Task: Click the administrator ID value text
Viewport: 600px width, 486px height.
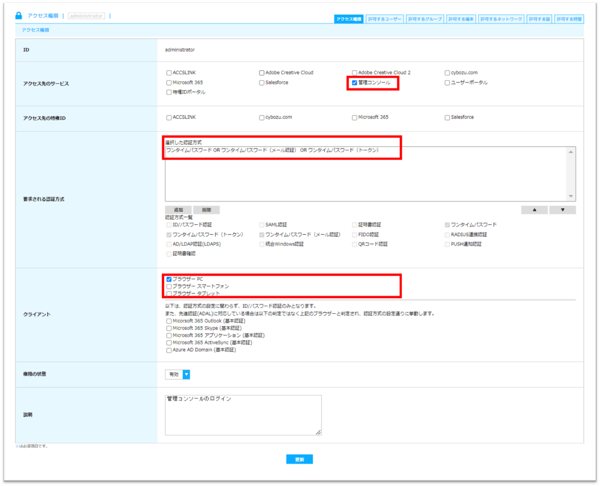Action: pos(180,50)
